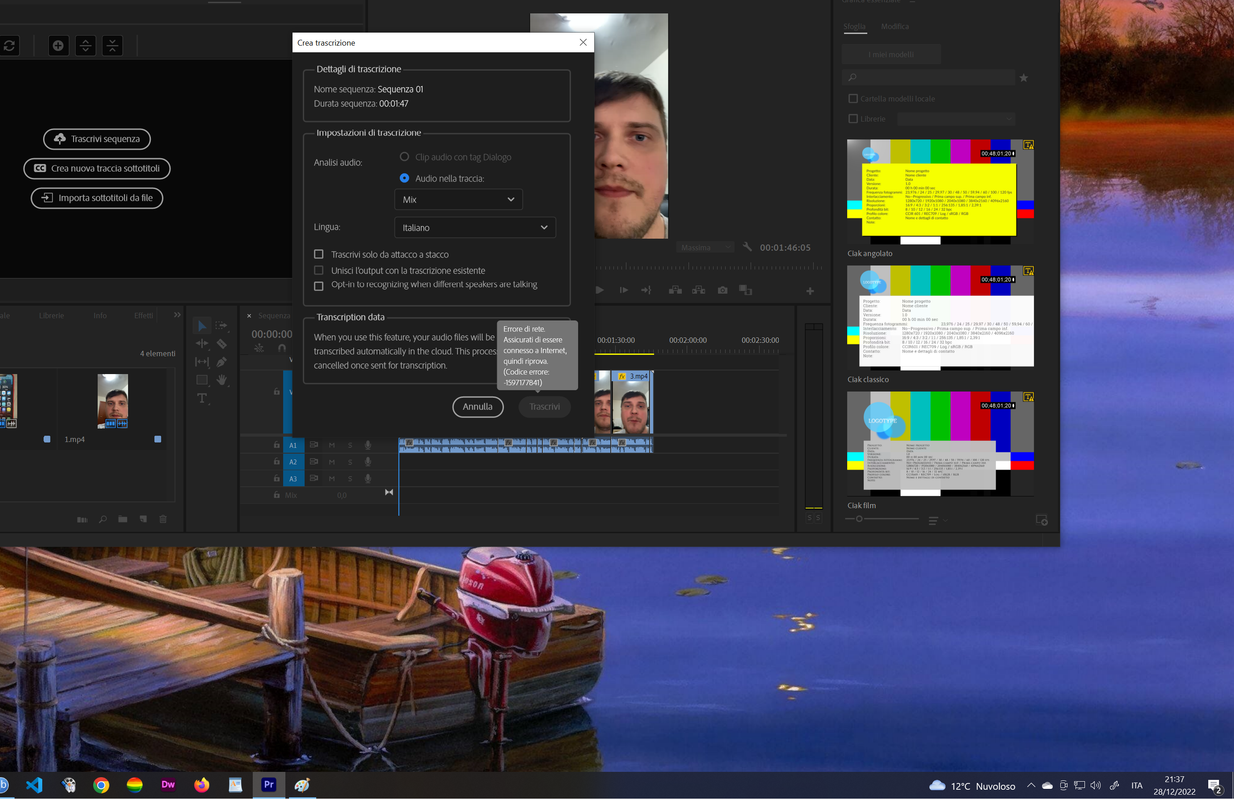The image size is (1234, 800).
Task: Click the add caption segment plus icon
Action: 58,46
